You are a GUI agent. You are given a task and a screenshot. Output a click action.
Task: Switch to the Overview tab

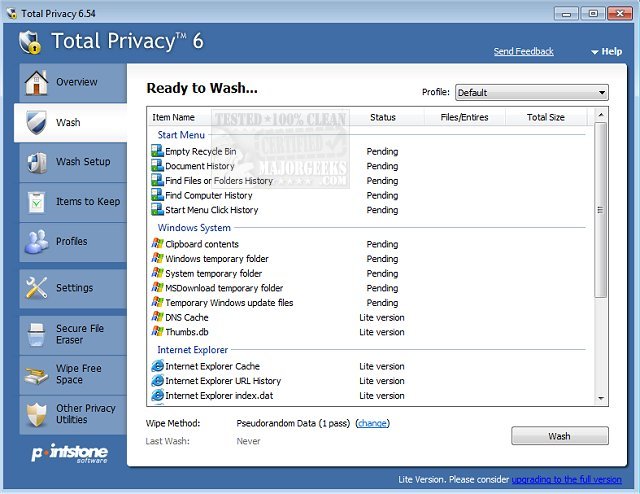(x=73, y=83)
